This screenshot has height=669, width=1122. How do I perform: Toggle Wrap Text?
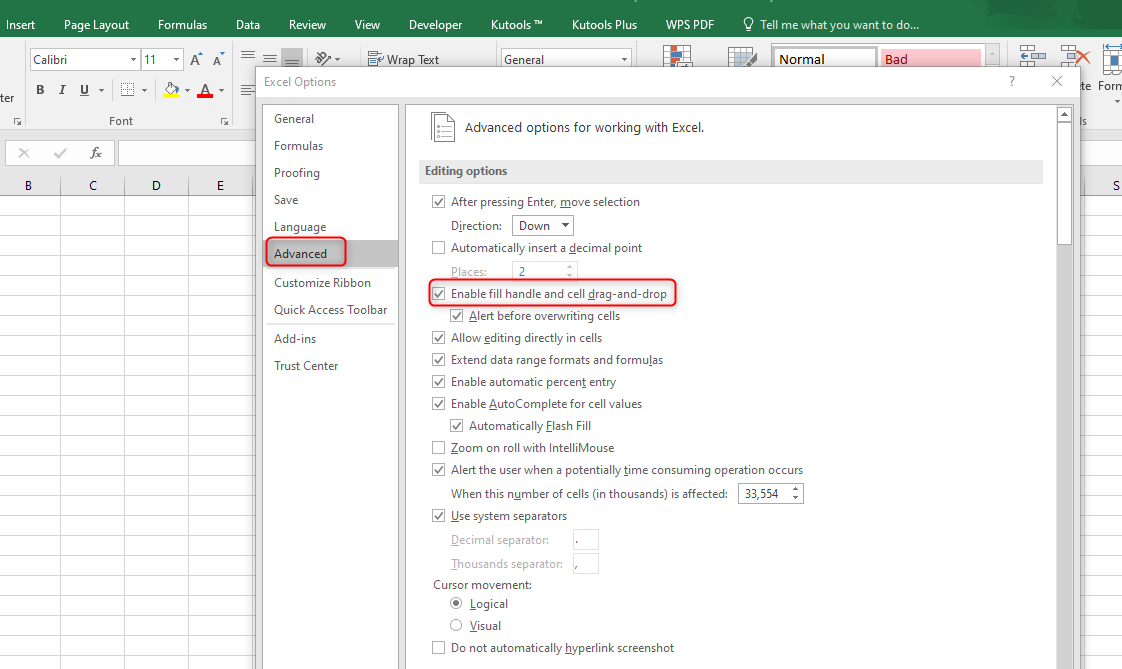pyautogui.click(x=403, y=59)
